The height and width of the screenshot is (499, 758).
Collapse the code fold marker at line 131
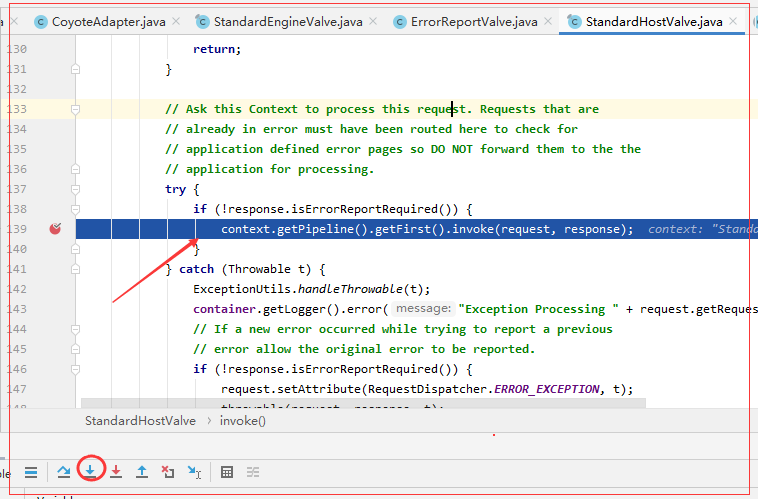click(x=75, y=69)
